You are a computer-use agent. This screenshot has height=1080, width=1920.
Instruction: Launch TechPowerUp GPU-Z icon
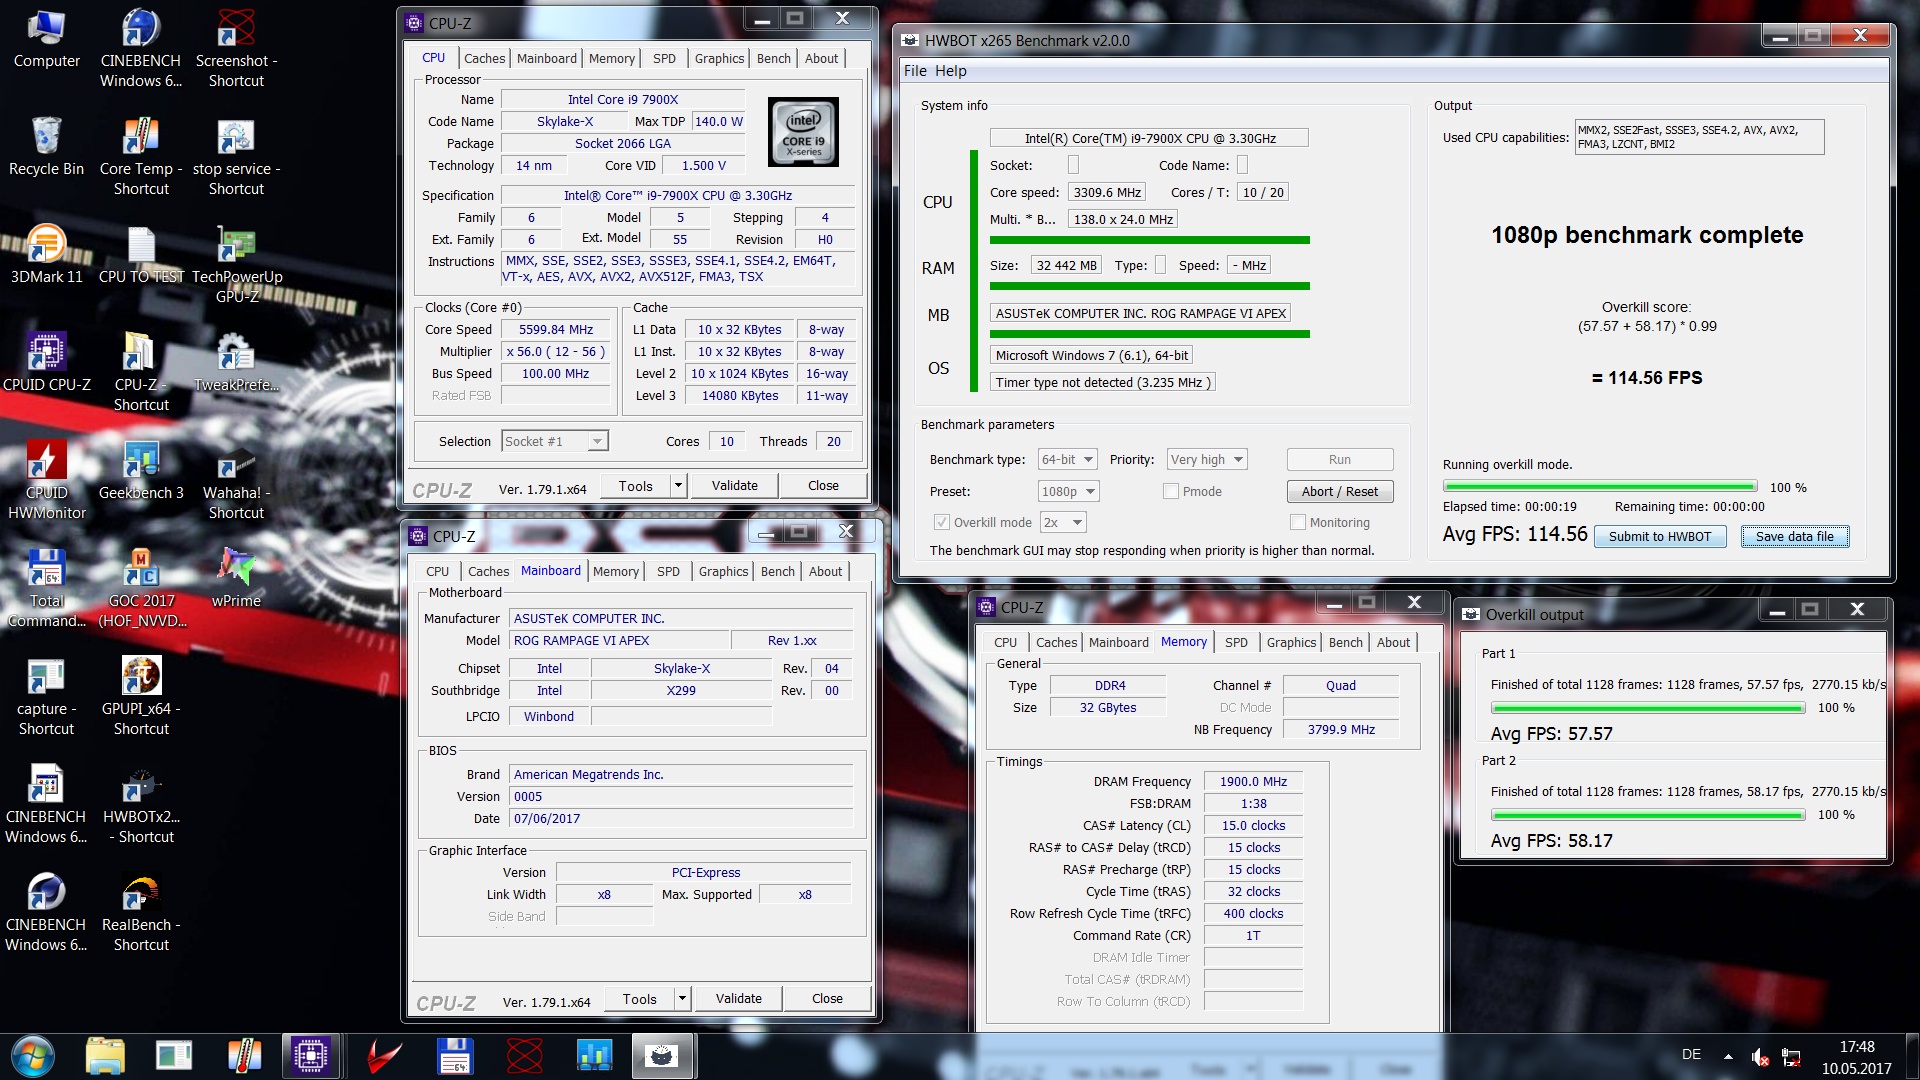tap(236, 265)
